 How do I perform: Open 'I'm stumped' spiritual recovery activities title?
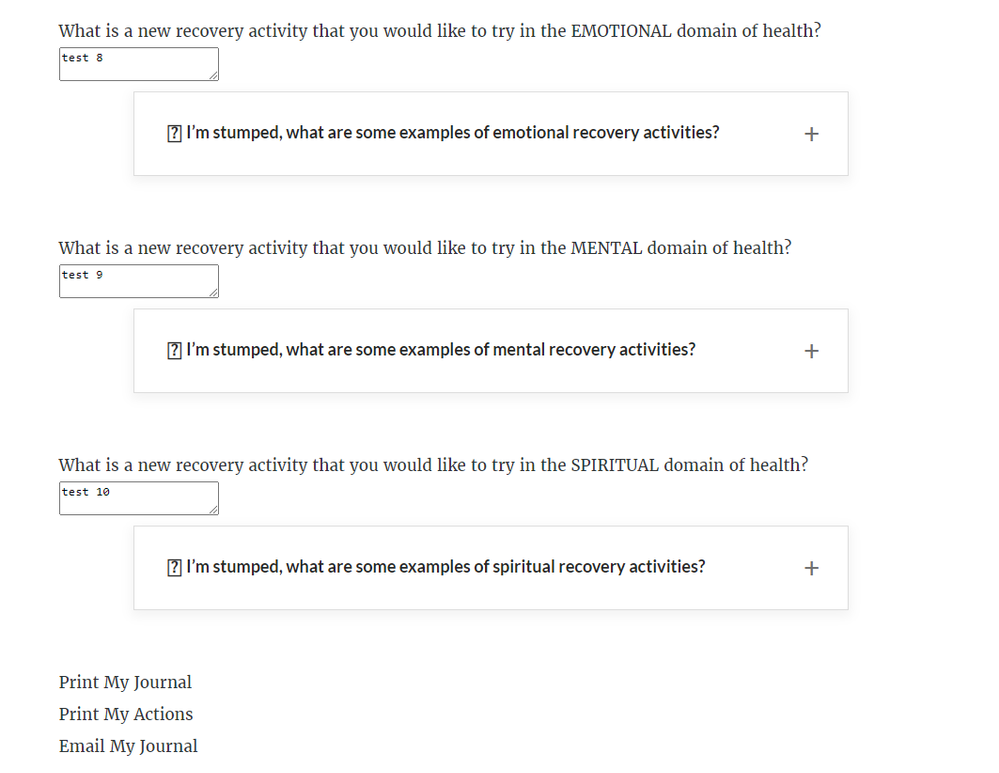point(445,567)
